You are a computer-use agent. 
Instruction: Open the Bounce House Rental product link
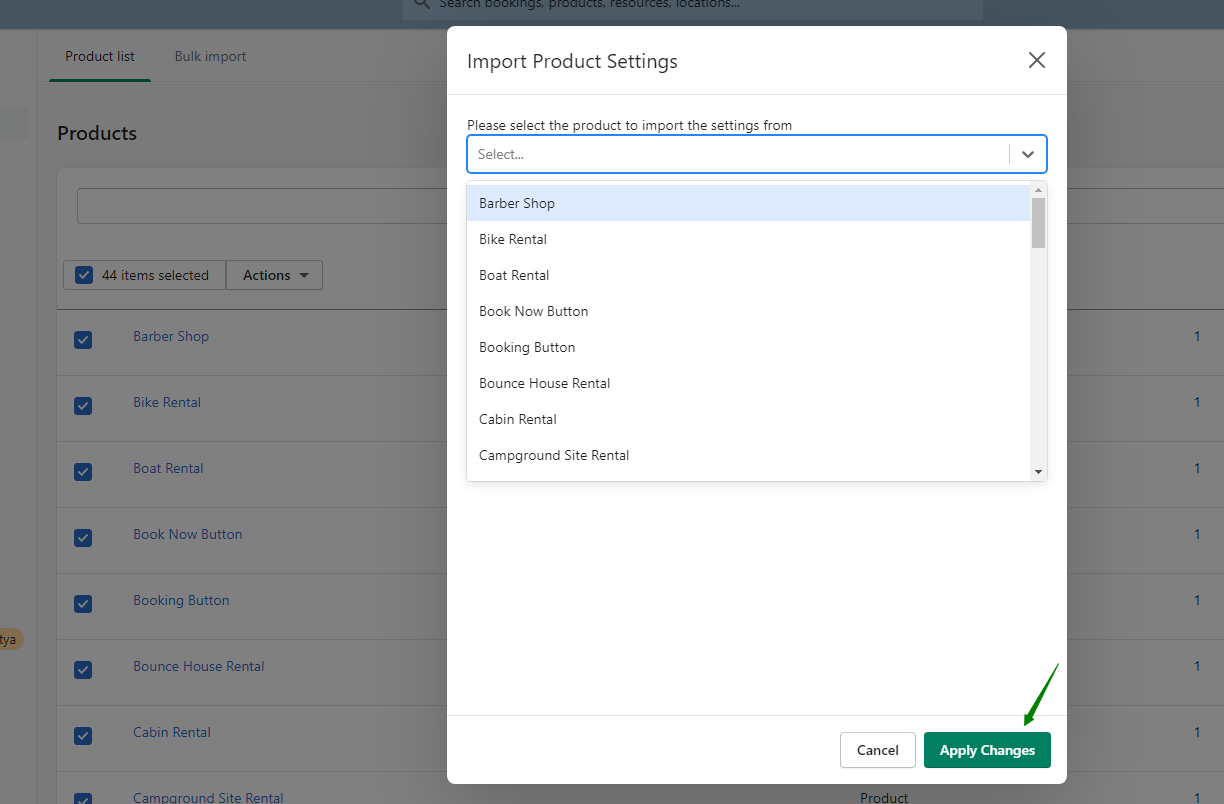[x=199, y=666]
